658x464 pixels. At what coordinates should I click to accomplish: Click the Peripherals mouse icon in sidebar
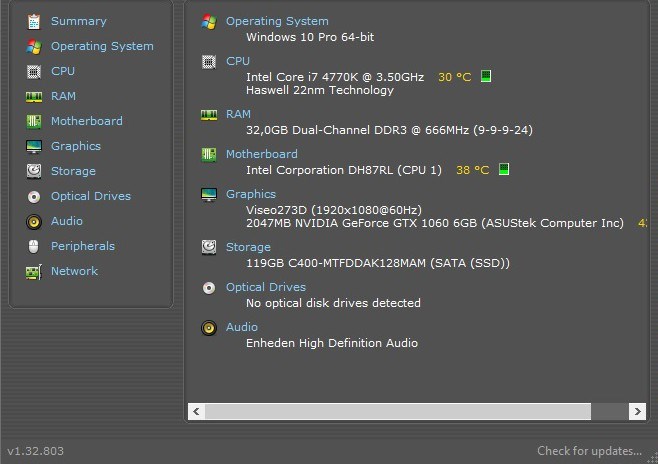tap(33, 246)
